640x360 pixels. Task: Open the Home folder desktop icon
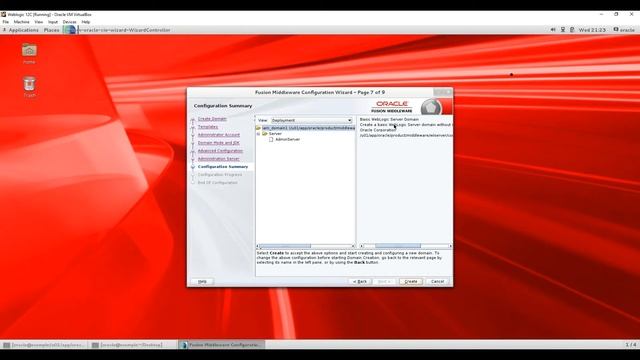point(29,53)
